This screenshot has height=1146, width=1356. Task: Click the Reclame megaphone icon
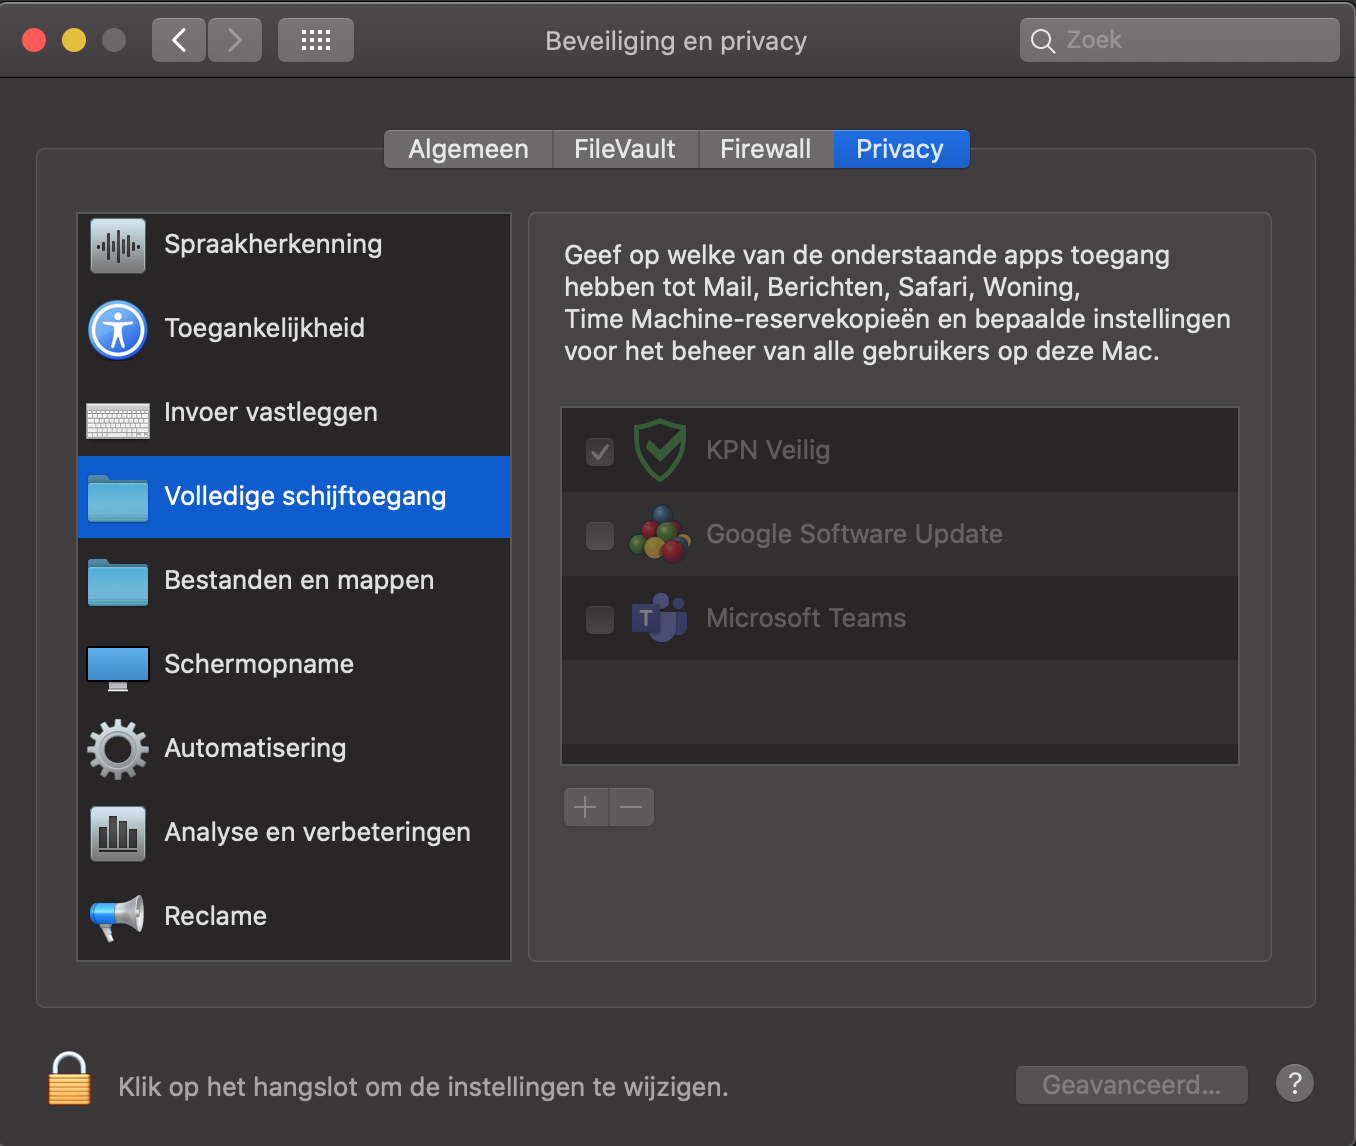(118, 917)
